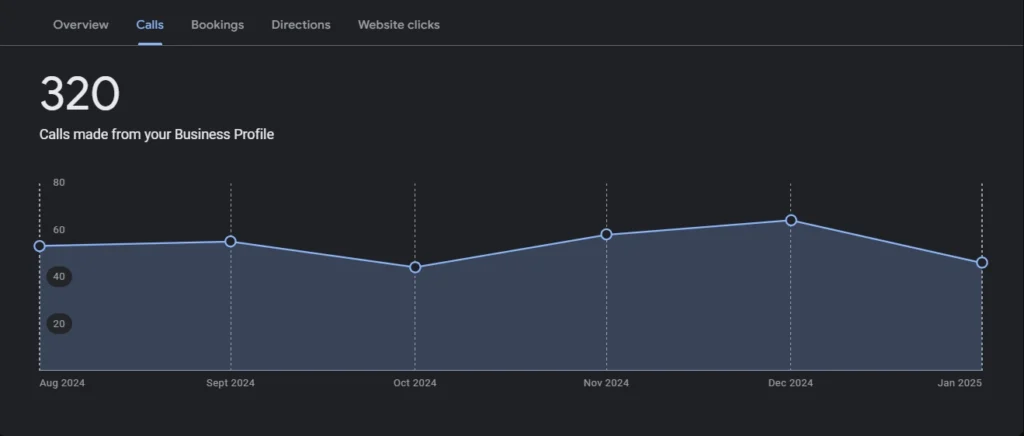1024x436 pixels.
Task: Click the Dec 2024 peak data point
Action: pos(790,220)
